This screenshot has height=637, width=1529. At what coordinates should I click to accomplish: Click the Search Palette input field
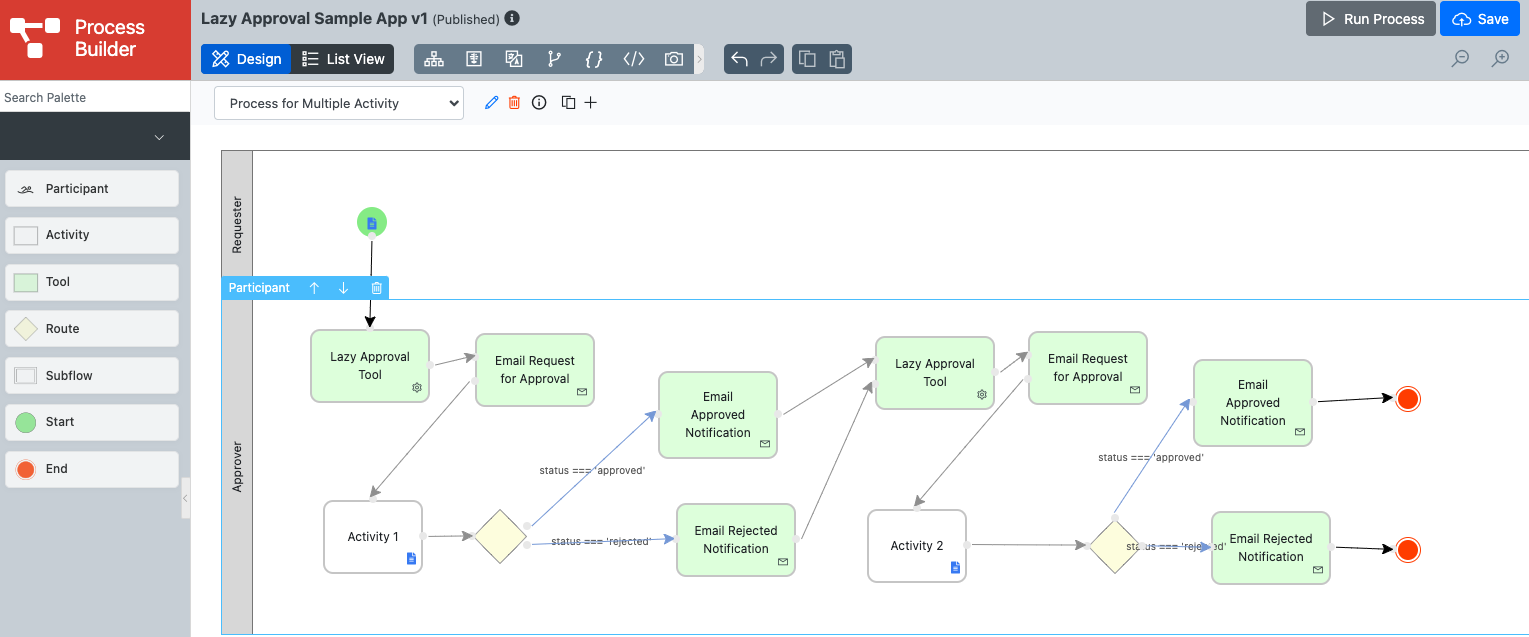click(x=95, y=97)
